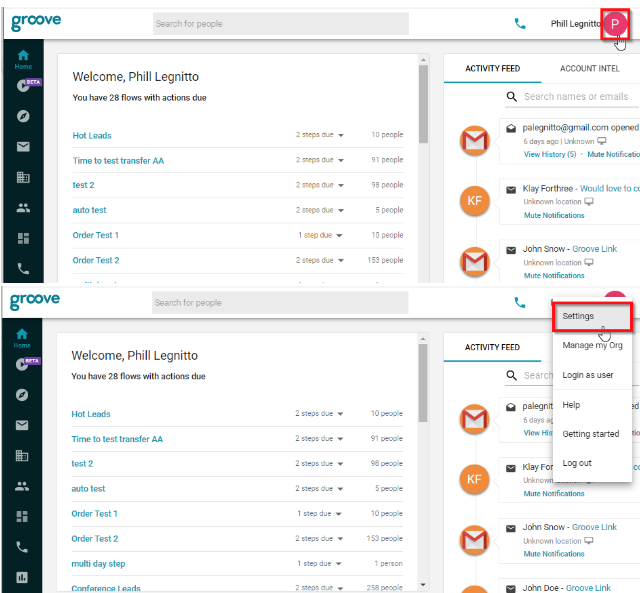Click the building accounts icon in lower screenshot sidebar
Viewport: 640px width, 593px height.
click(22, 455)
